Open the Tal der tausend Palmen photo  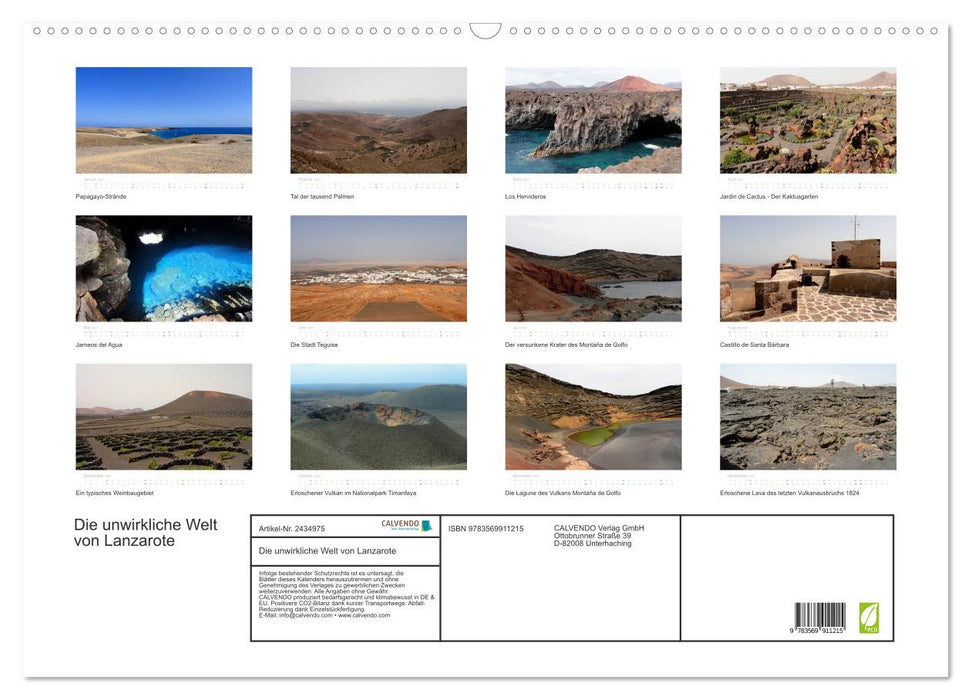[378, 120]
